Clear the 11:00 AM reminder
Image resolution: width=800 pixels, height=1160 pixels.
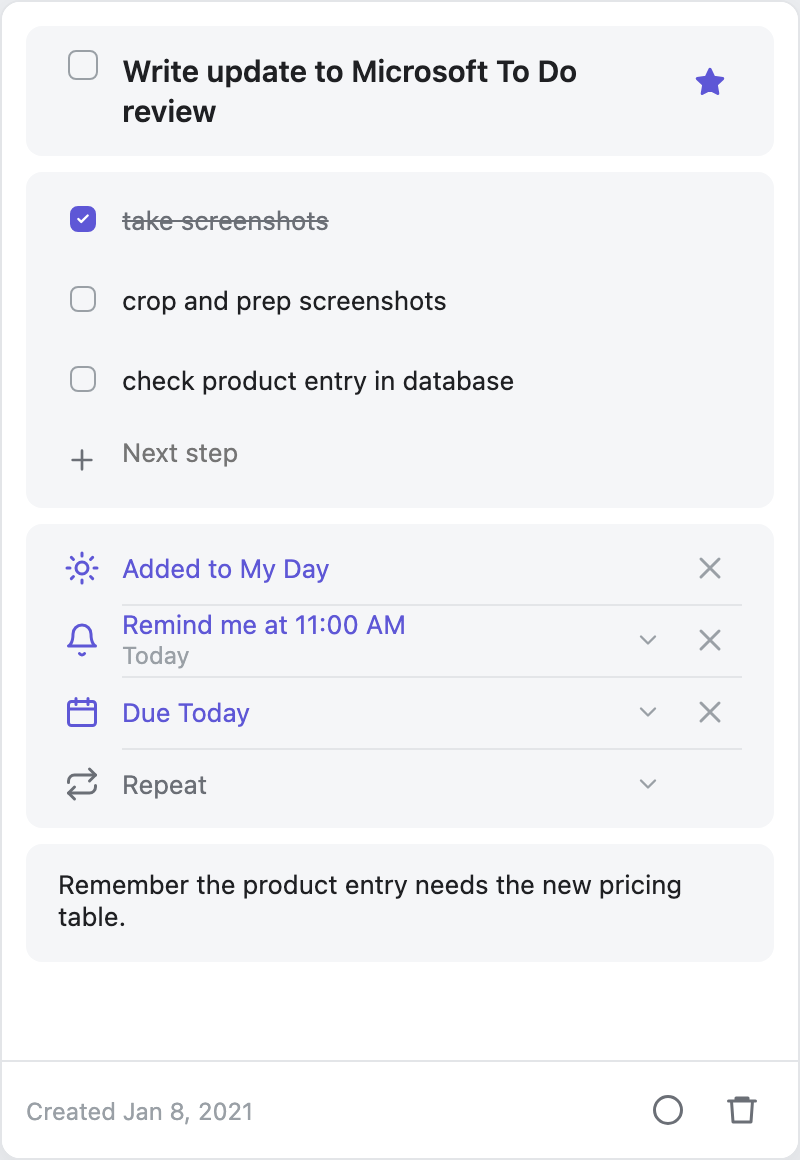[710, 640]
